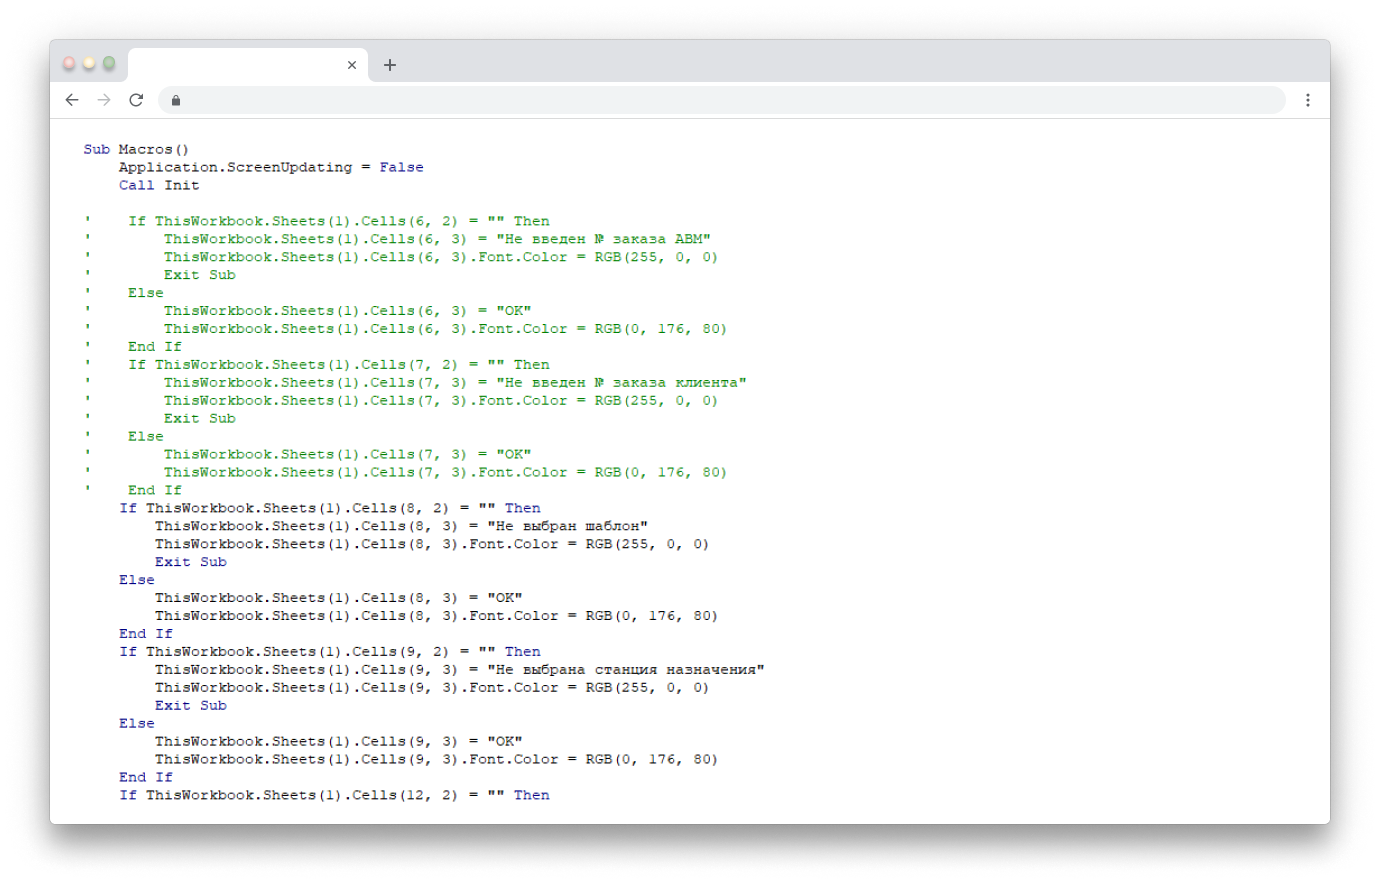
Task: Go back with the browser back arrow
Action: [x=72, y=100]
